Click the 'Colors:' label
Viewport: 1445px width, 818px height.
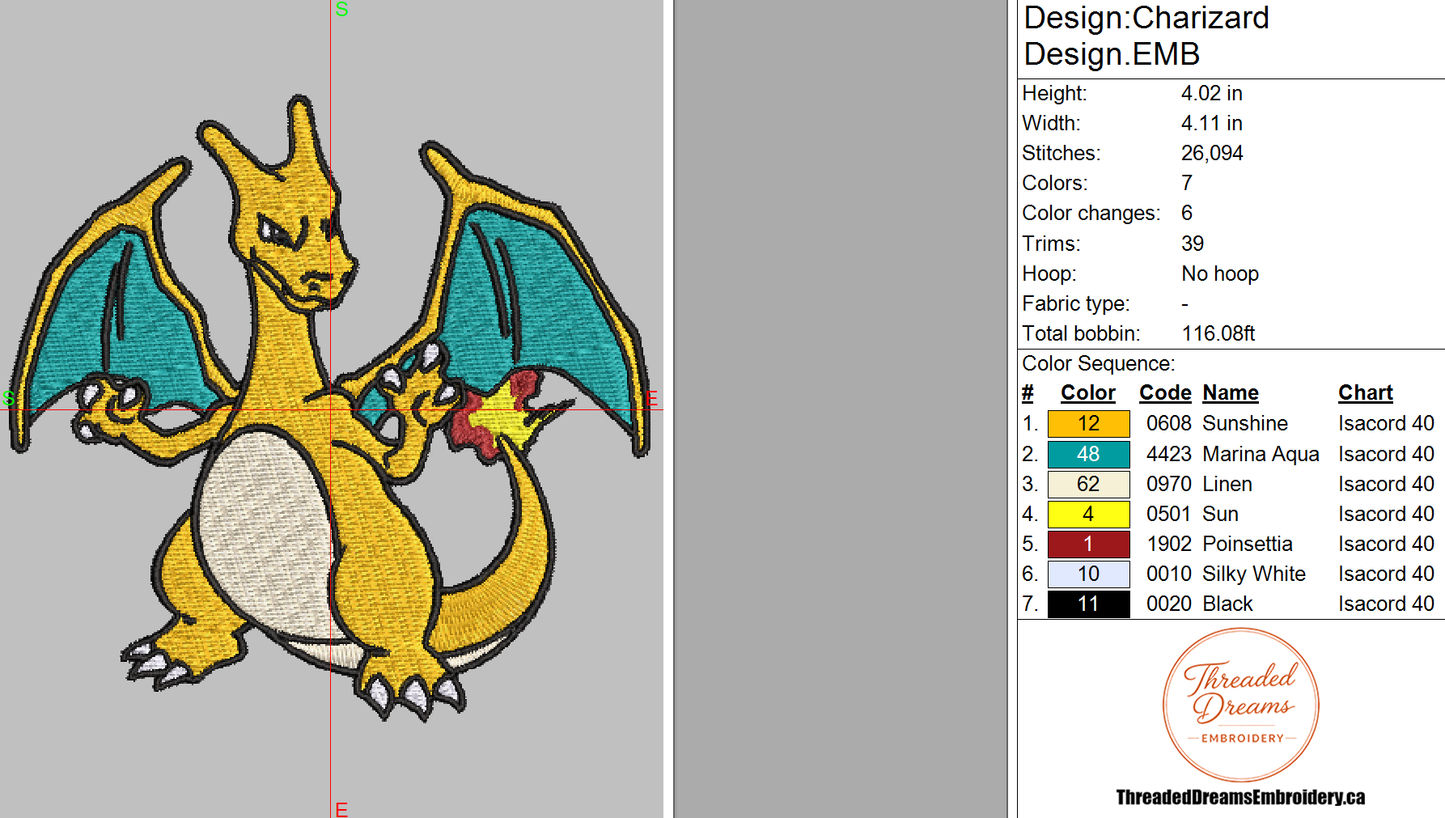pyautogui.click(x=1054, y=183)
